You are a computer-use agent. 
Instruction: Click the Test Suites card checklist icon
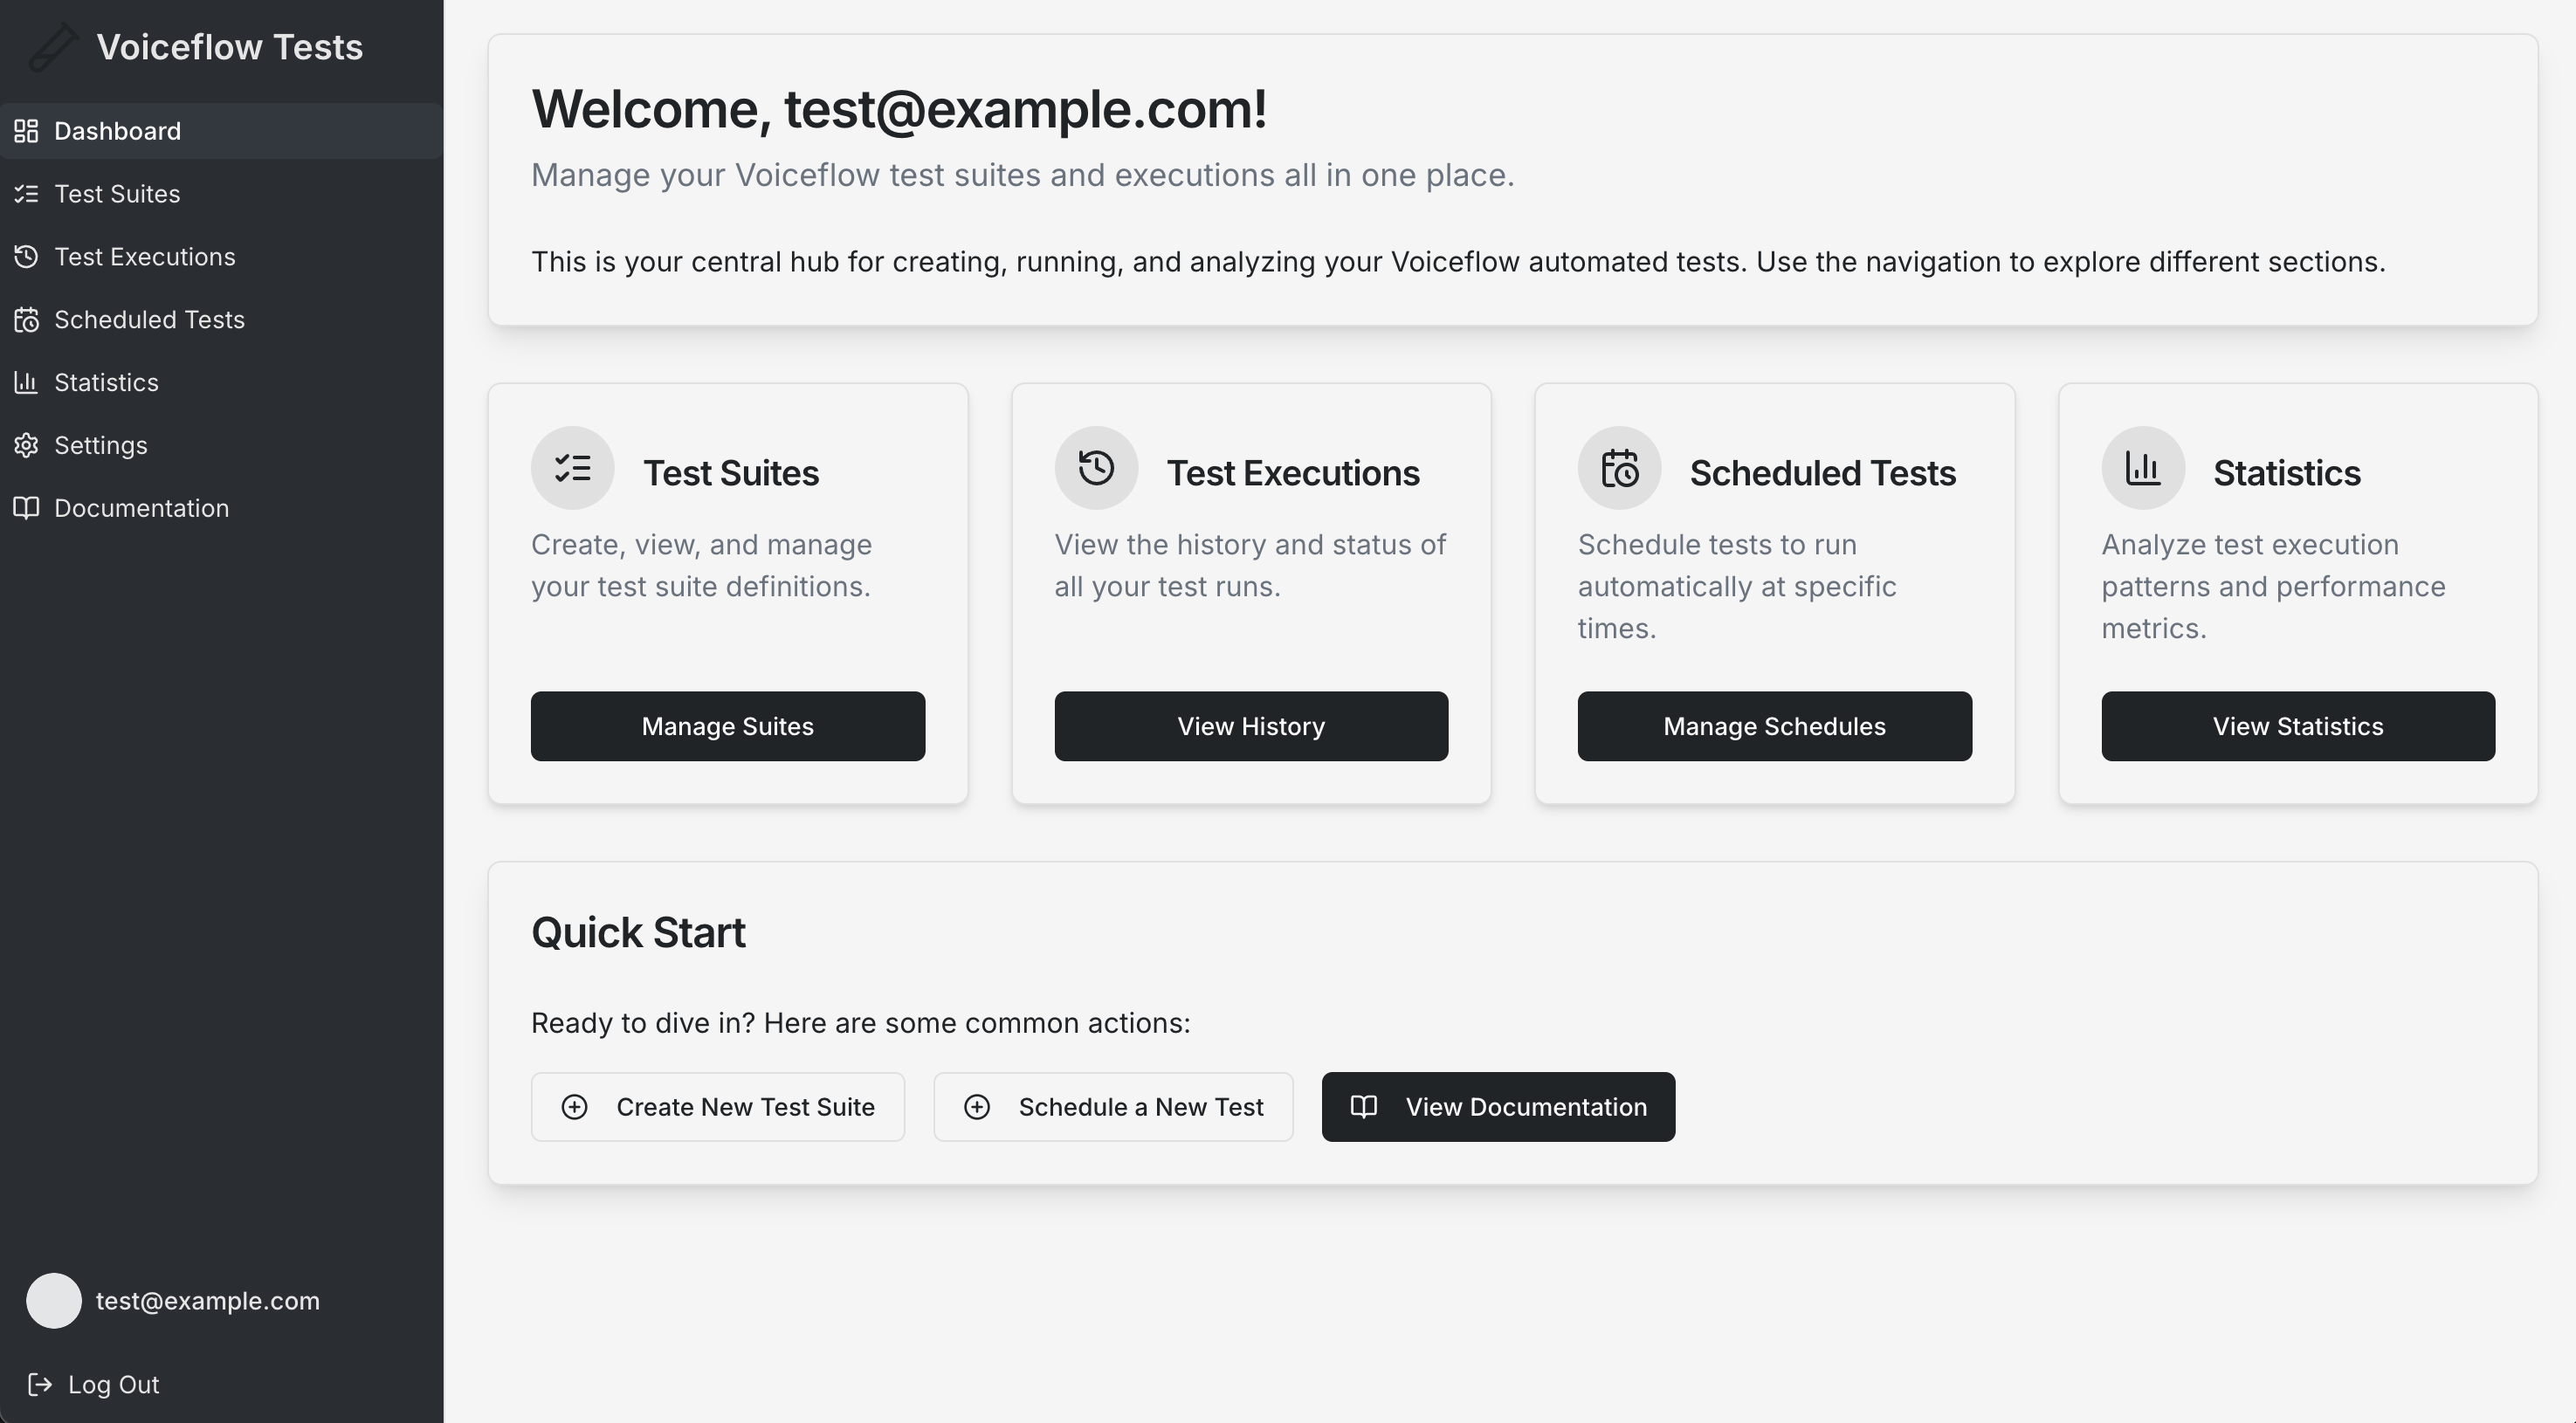point(573,468)
